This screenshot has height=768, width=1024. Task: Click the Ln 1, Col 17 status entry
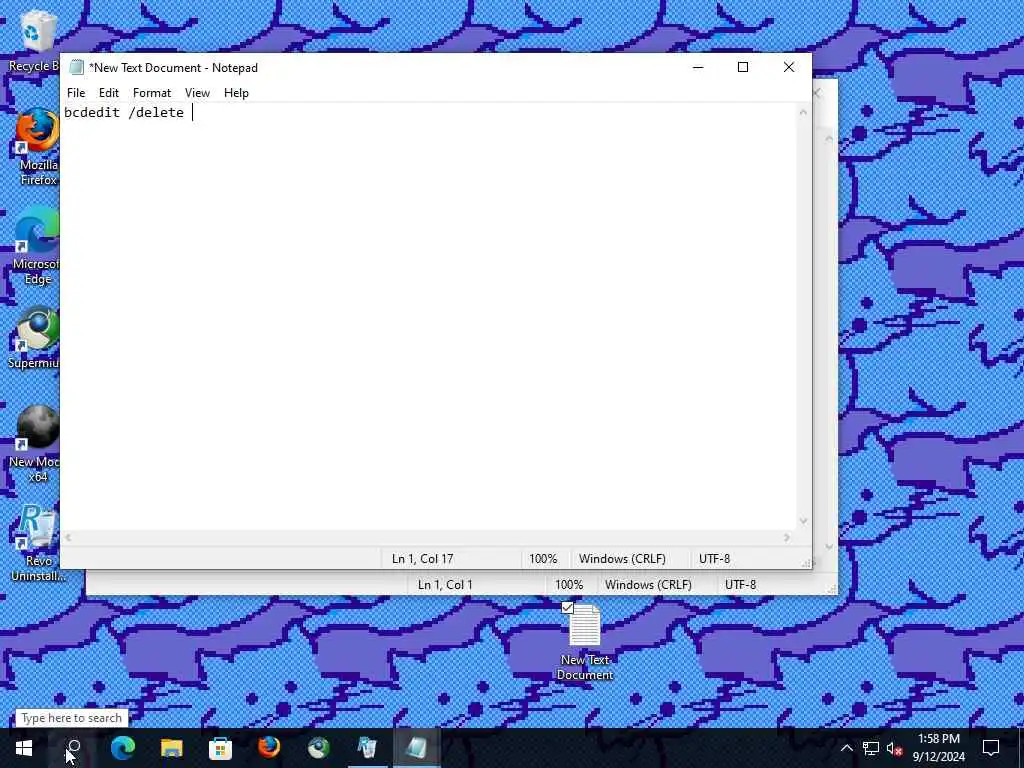point(422,558)
